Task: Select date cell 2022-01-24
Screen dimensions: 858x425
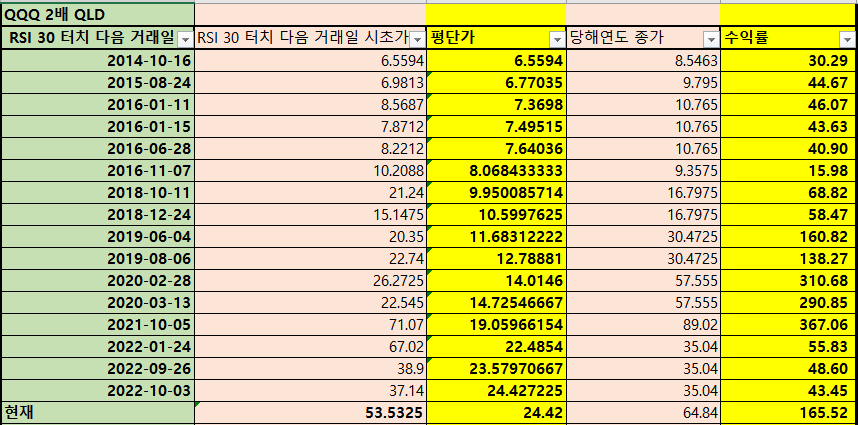Action: pyautogui.click(x=98, y=347)
